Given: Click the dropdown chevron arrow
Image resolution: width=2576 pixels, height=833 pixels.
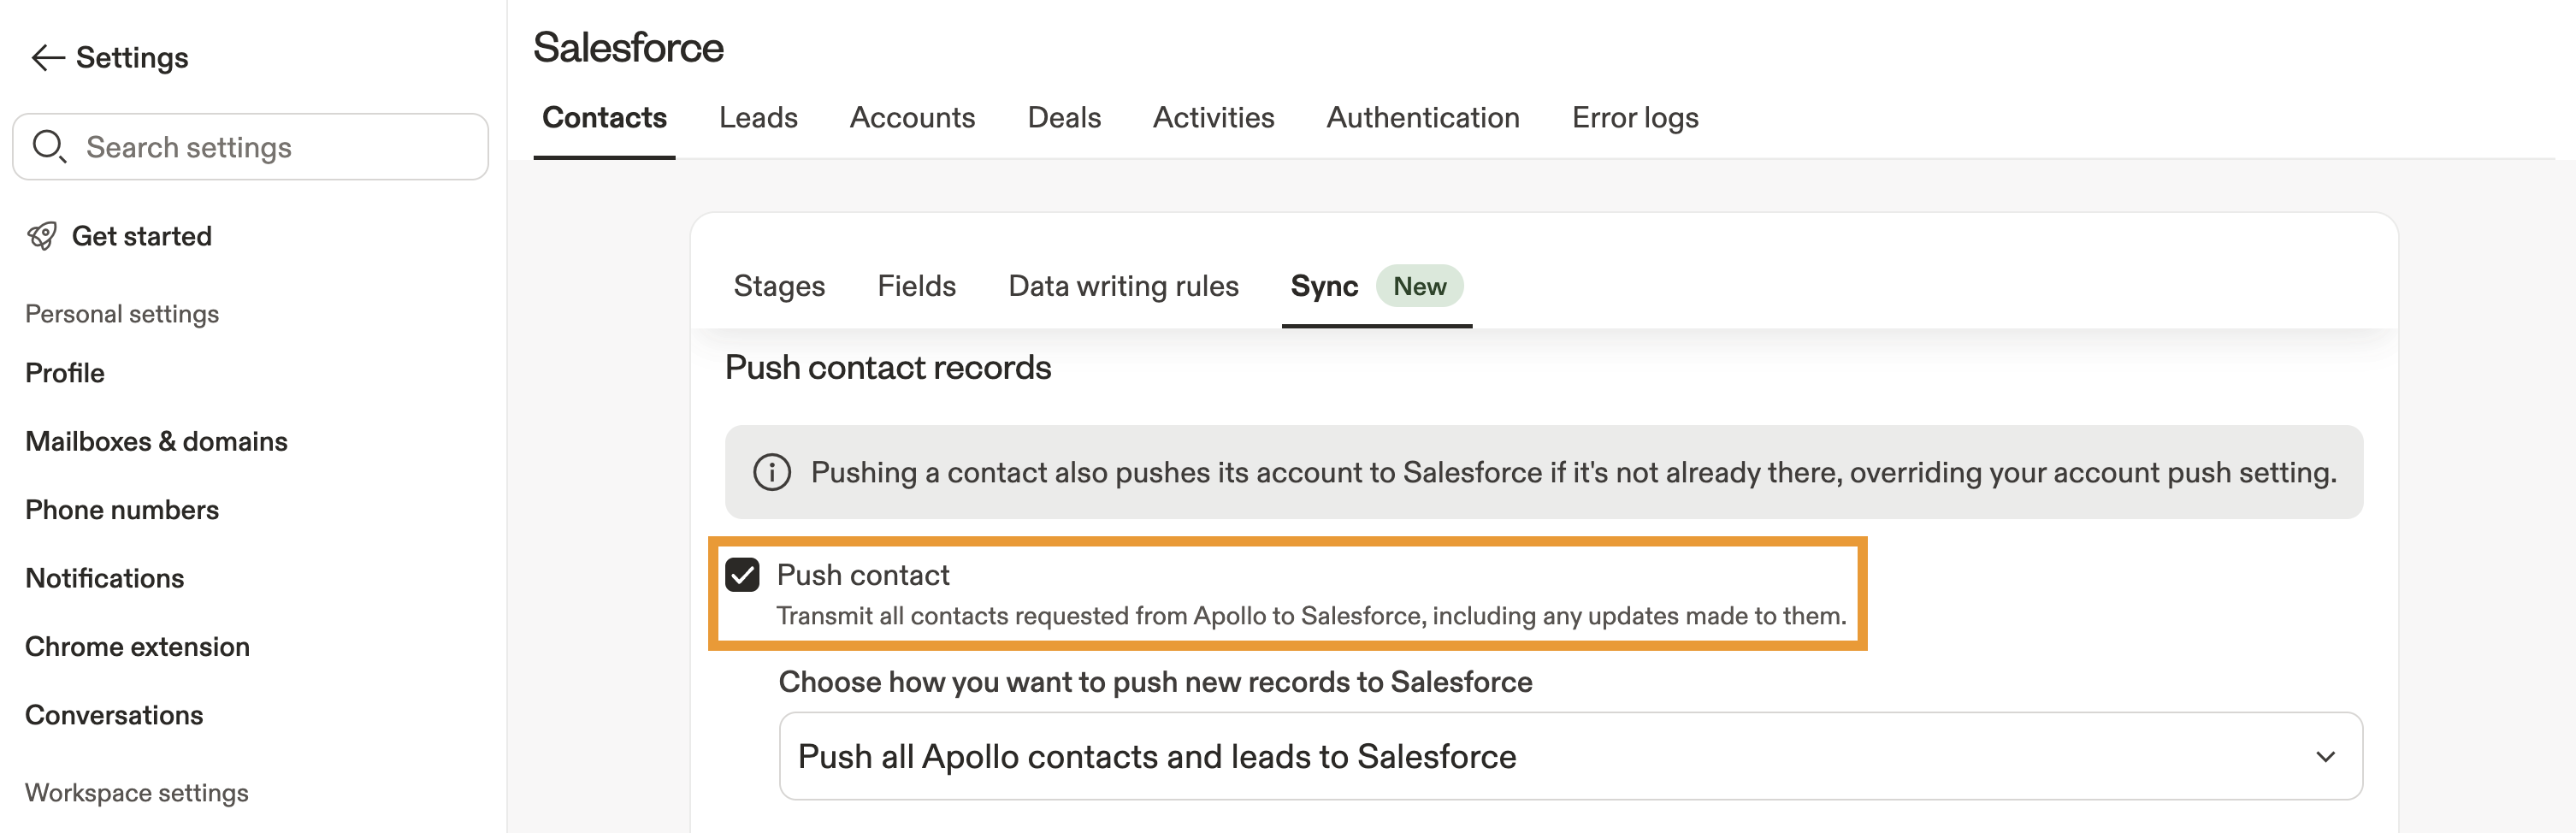Looking at the screenshot, I should (x=2325, y=757).
